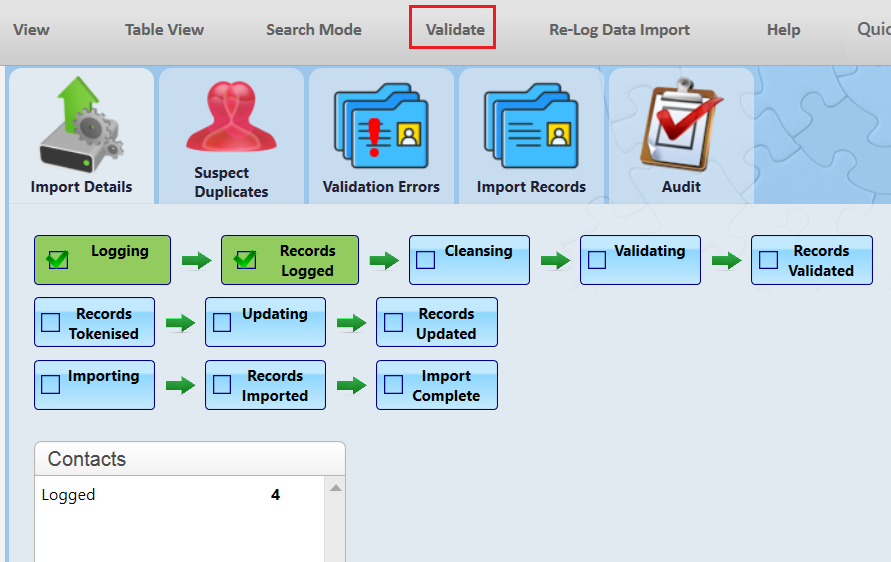Image resolution: width=891 pixels, height=562 pixels.
Task: Open the Suspect Duplicates red figures icon
Action: 231,116
